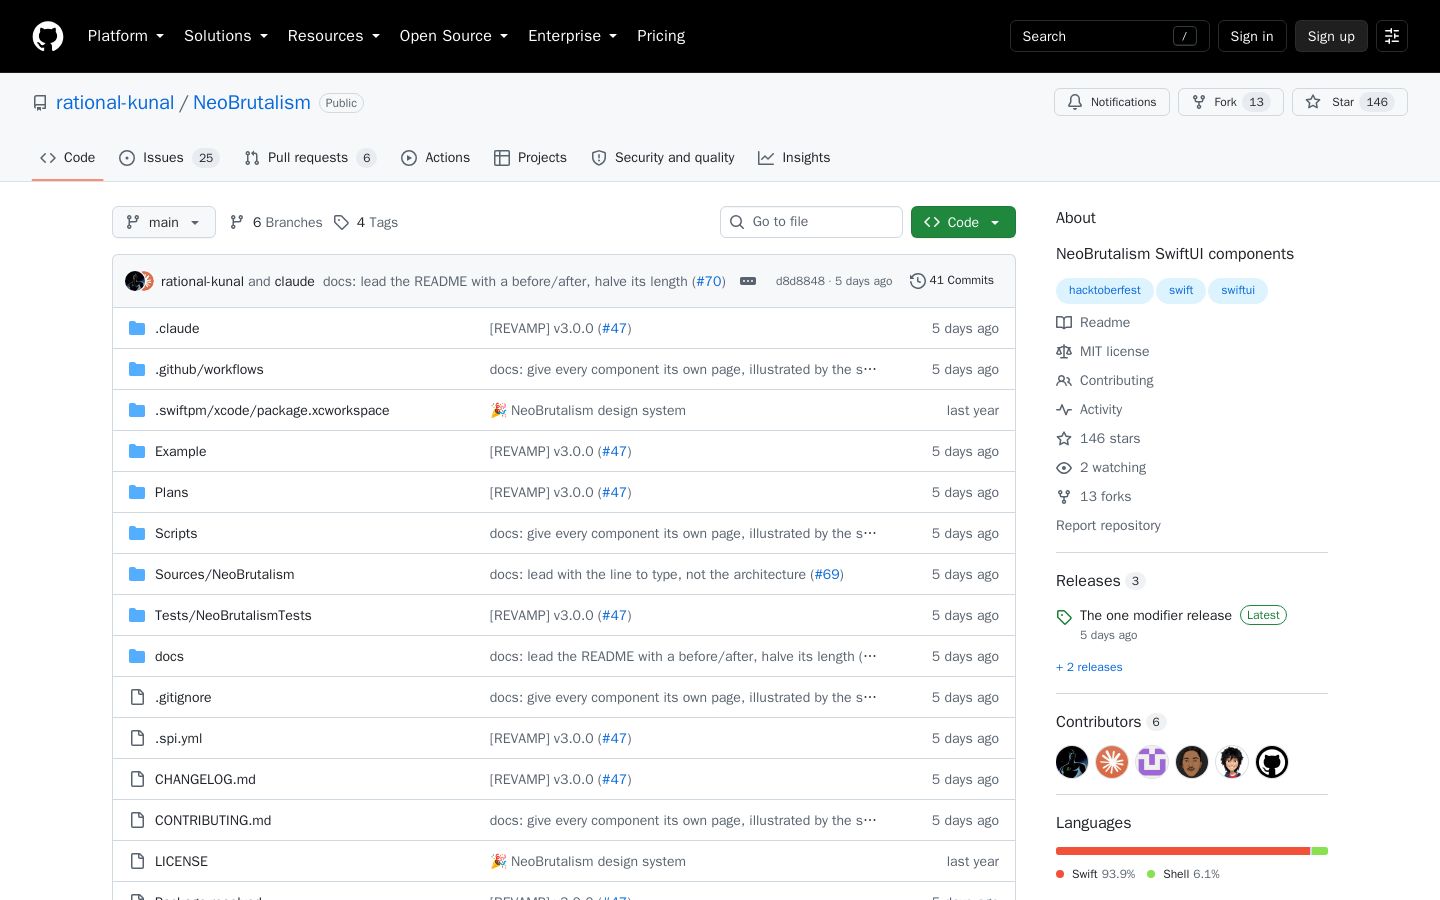Click the Shell green language bar segment

pos(1320,851)
